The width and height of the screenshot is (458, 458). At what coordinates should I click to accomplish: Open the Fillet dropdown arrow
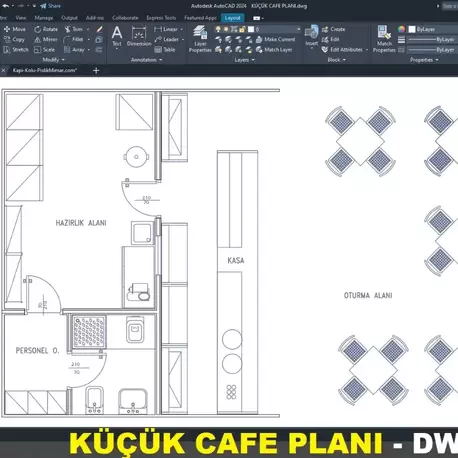pos(89,40)
